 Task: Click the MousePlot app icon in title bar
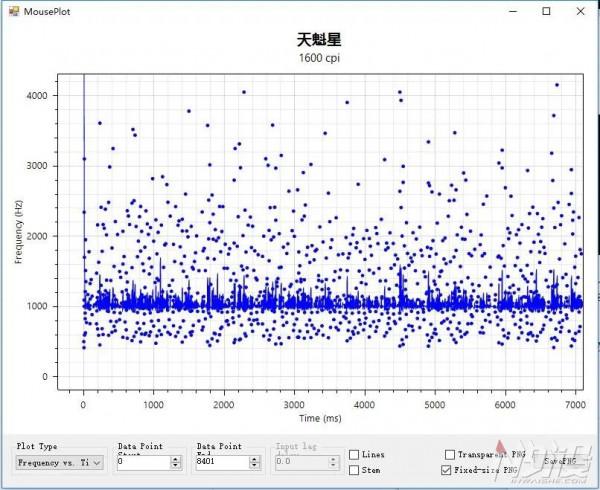[x=14, y=11]
